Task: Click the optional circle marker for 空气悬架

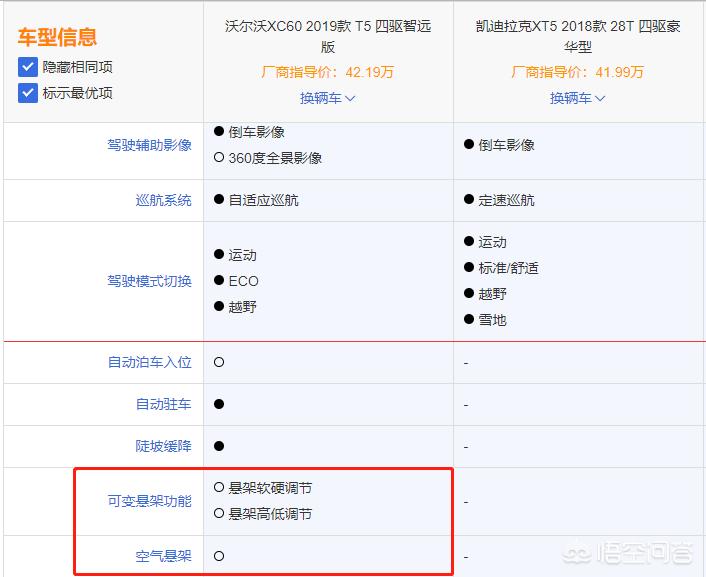Action: tap(219, 556)
